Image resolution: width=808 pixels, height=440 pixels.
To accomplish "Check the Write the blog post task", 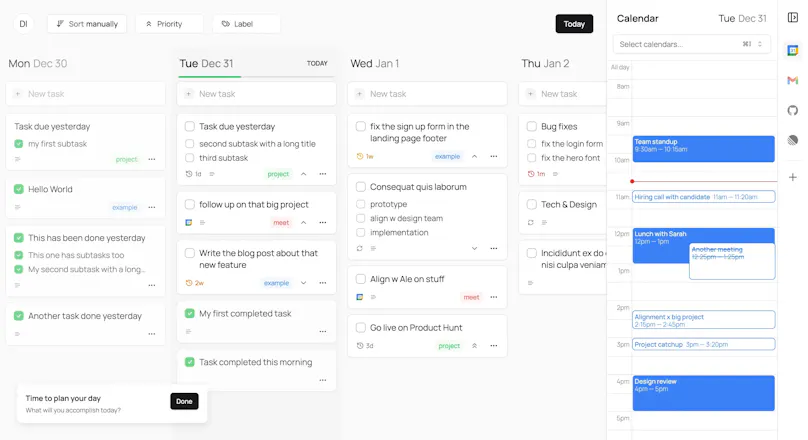I will click(190, 253).
